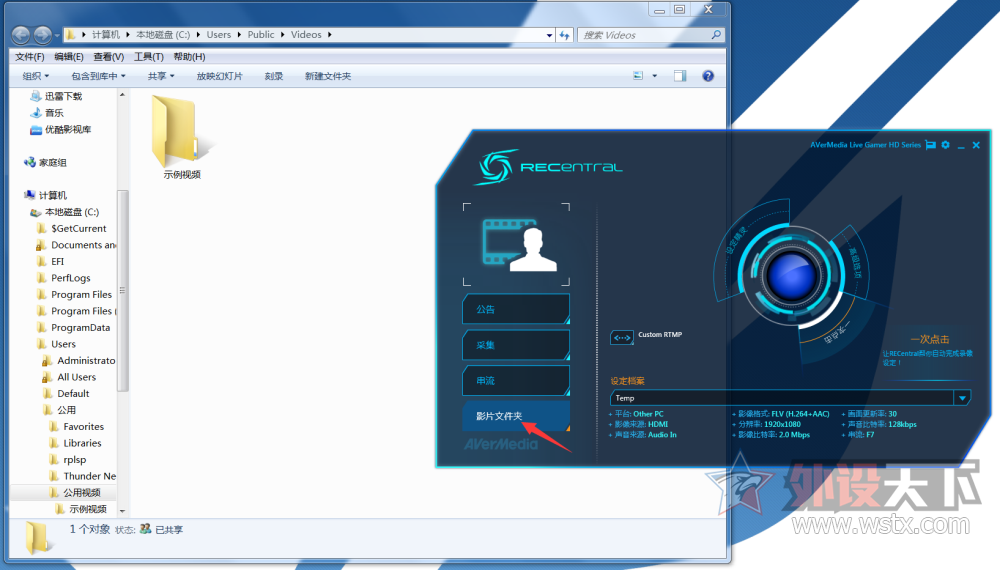The width and height of the screenshot is (1000, 570).
Task: Click the Explorer forward navigation arrow
Action: [x=43, y=34]
